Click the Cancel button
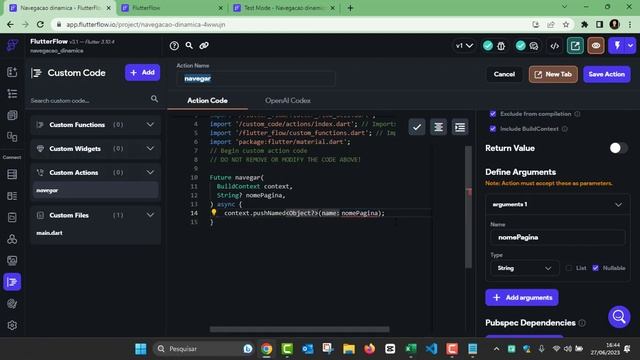 pyautogui.click(x=504, y=74)
